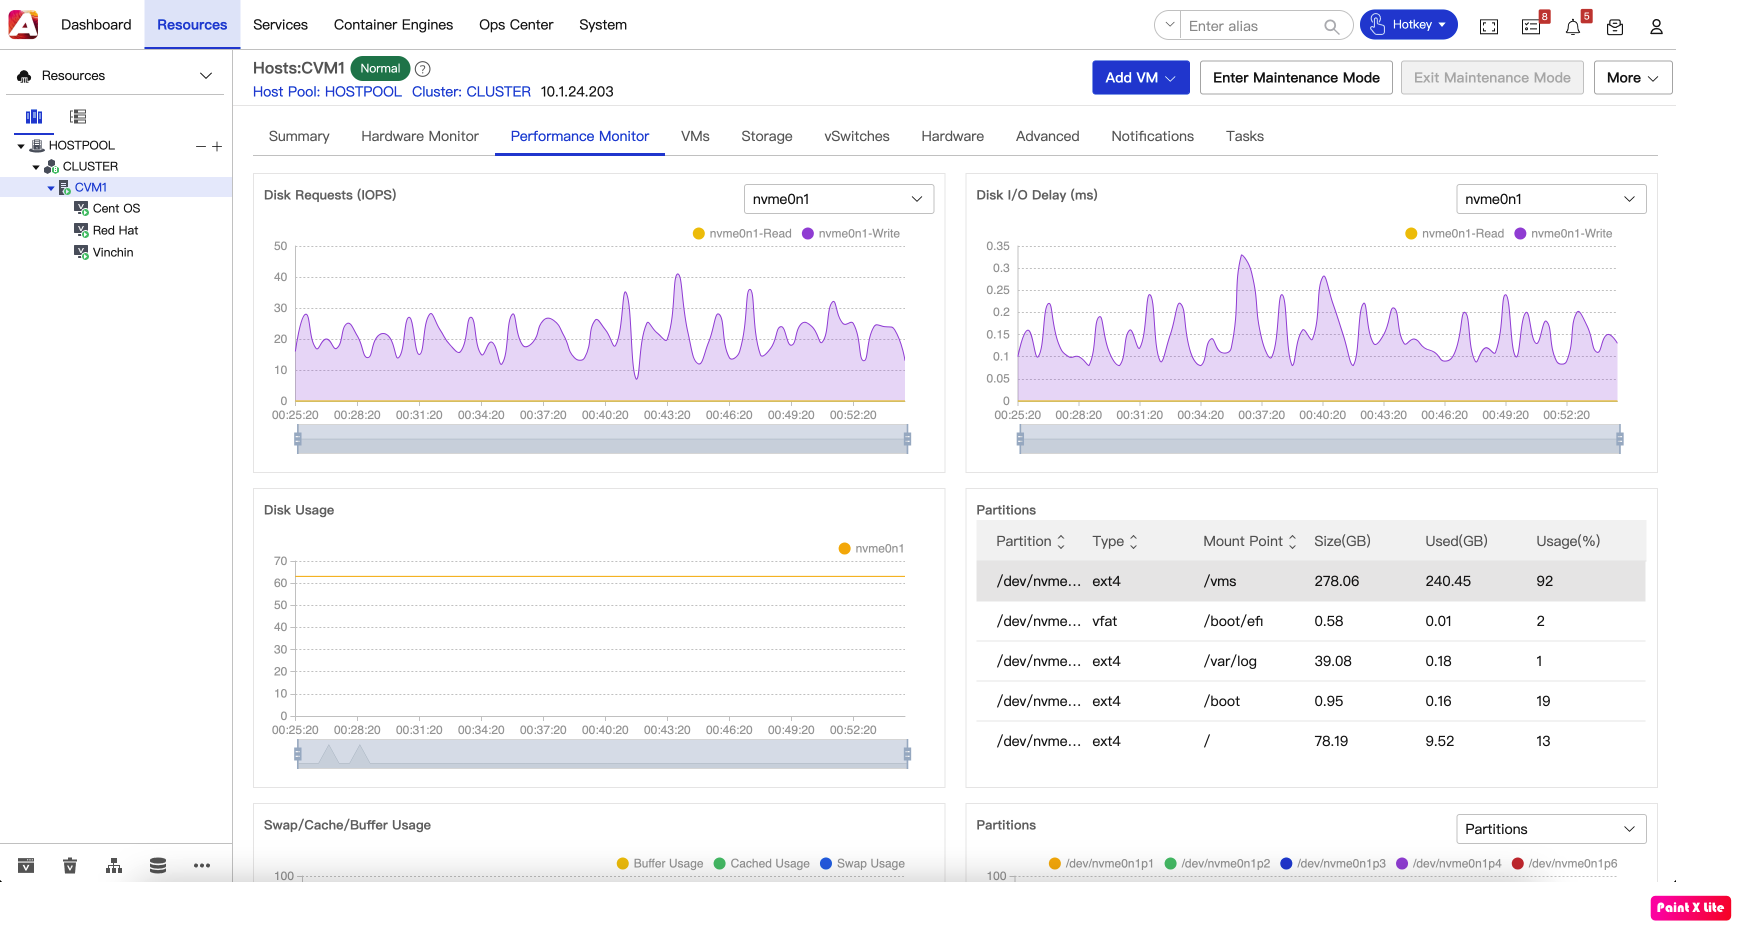Open the Container Engines menu

click(x=393, y=25)
